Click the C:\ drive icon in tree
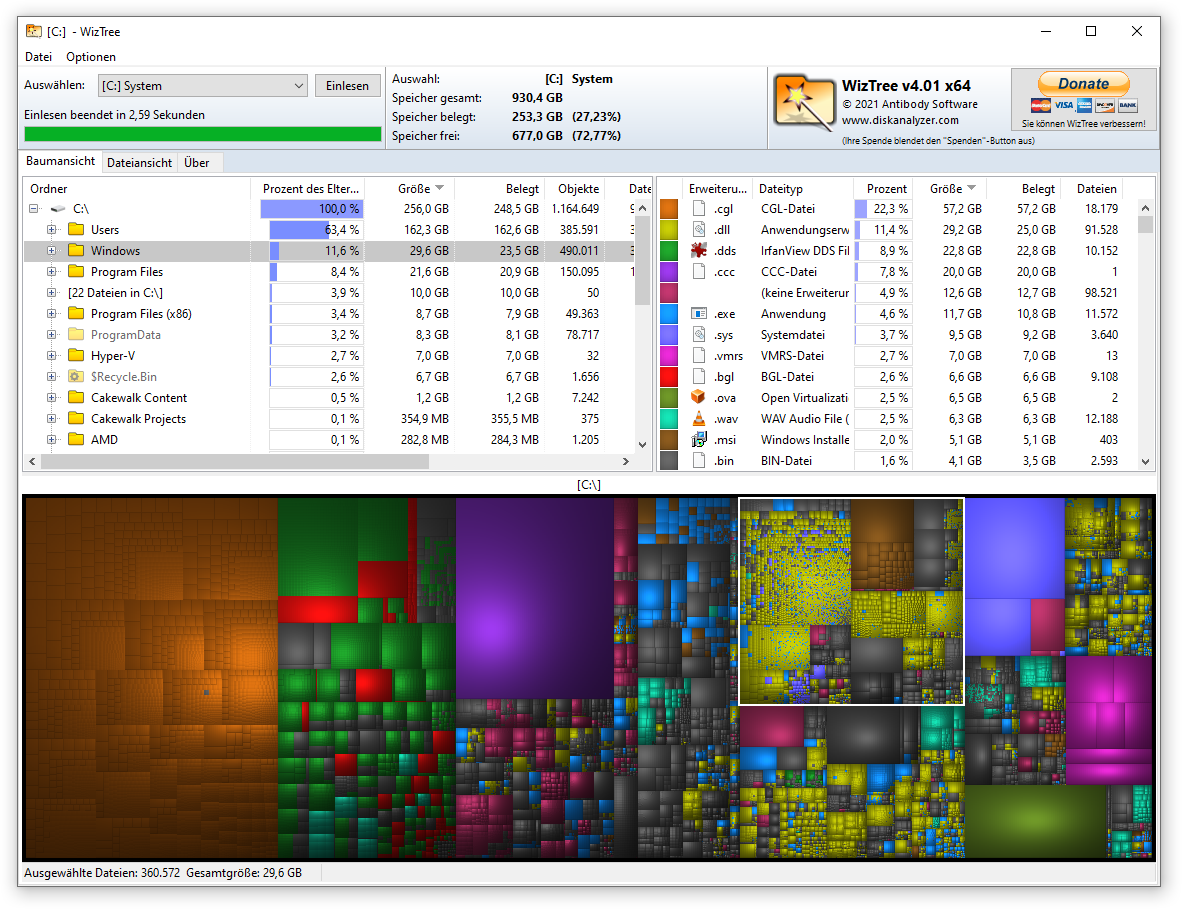 click(59, 209)
